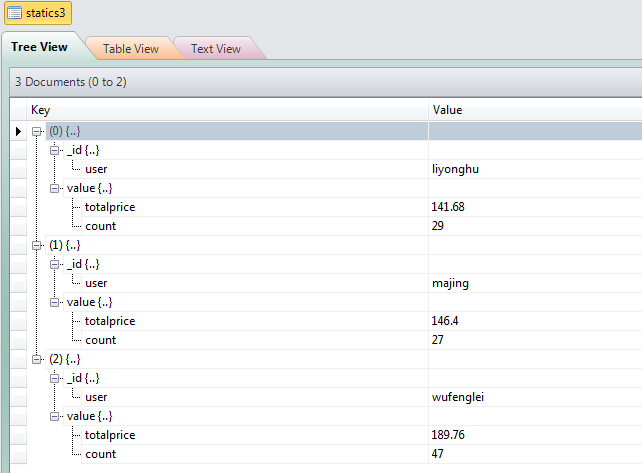
Task: Collapse document (1) node
Action: coord(36,245)
